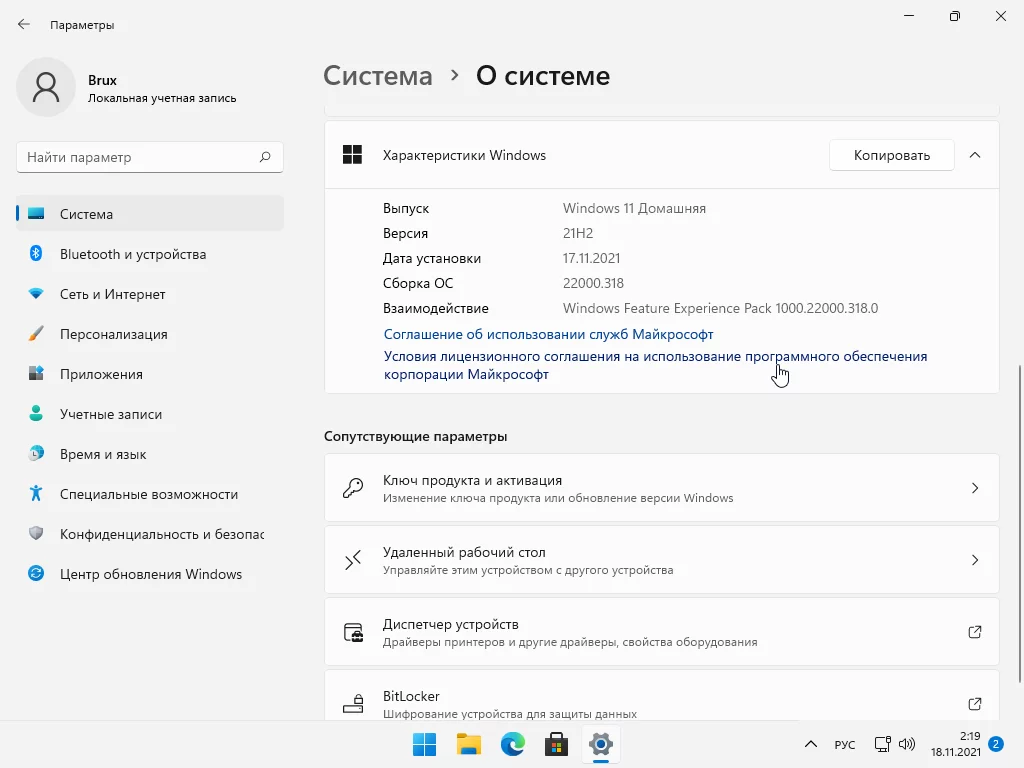Open Удаленный рабочий стол chevron

coord(975,560)
